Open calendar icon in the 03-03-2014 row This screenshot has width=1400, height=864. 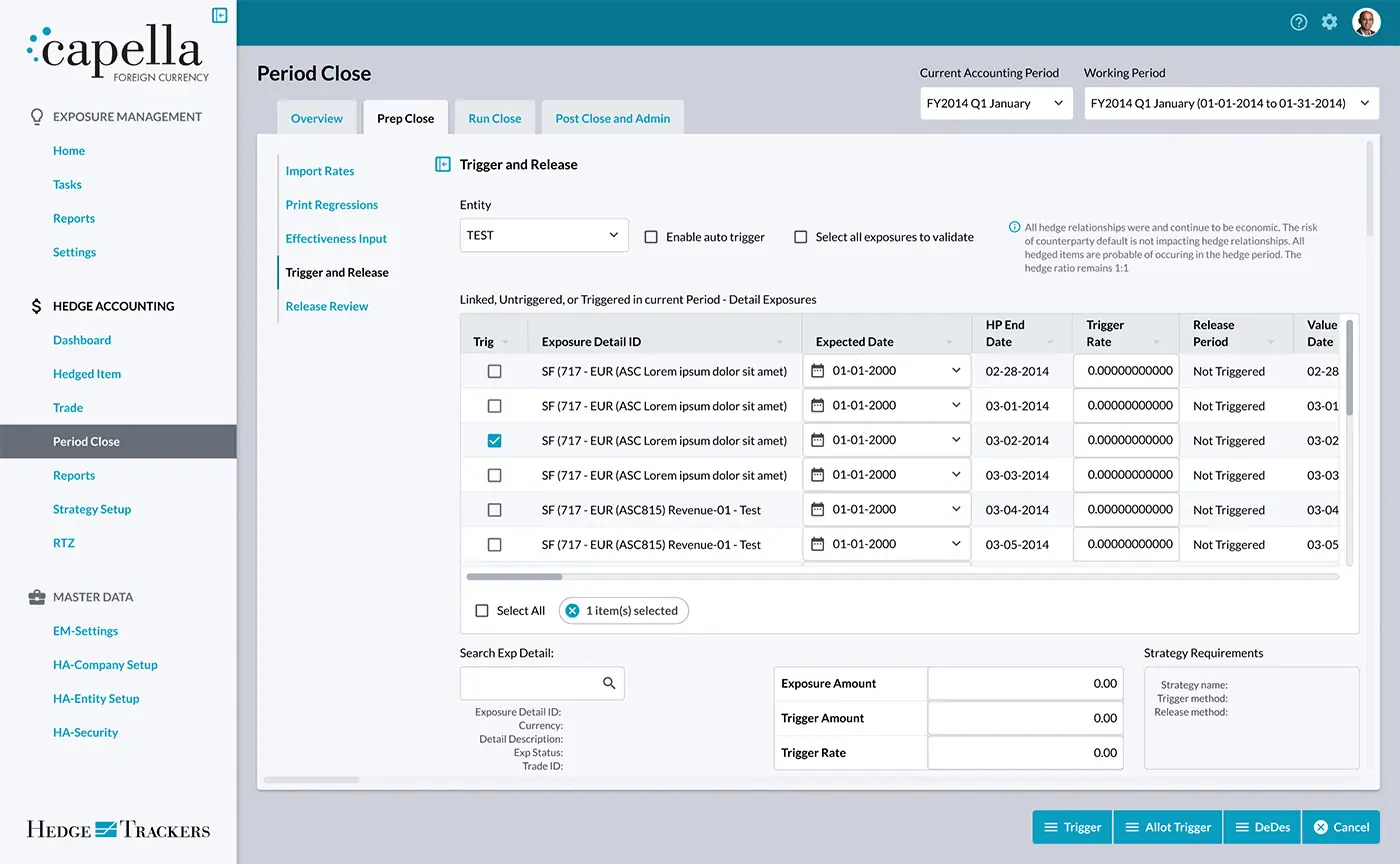[818, 475]
